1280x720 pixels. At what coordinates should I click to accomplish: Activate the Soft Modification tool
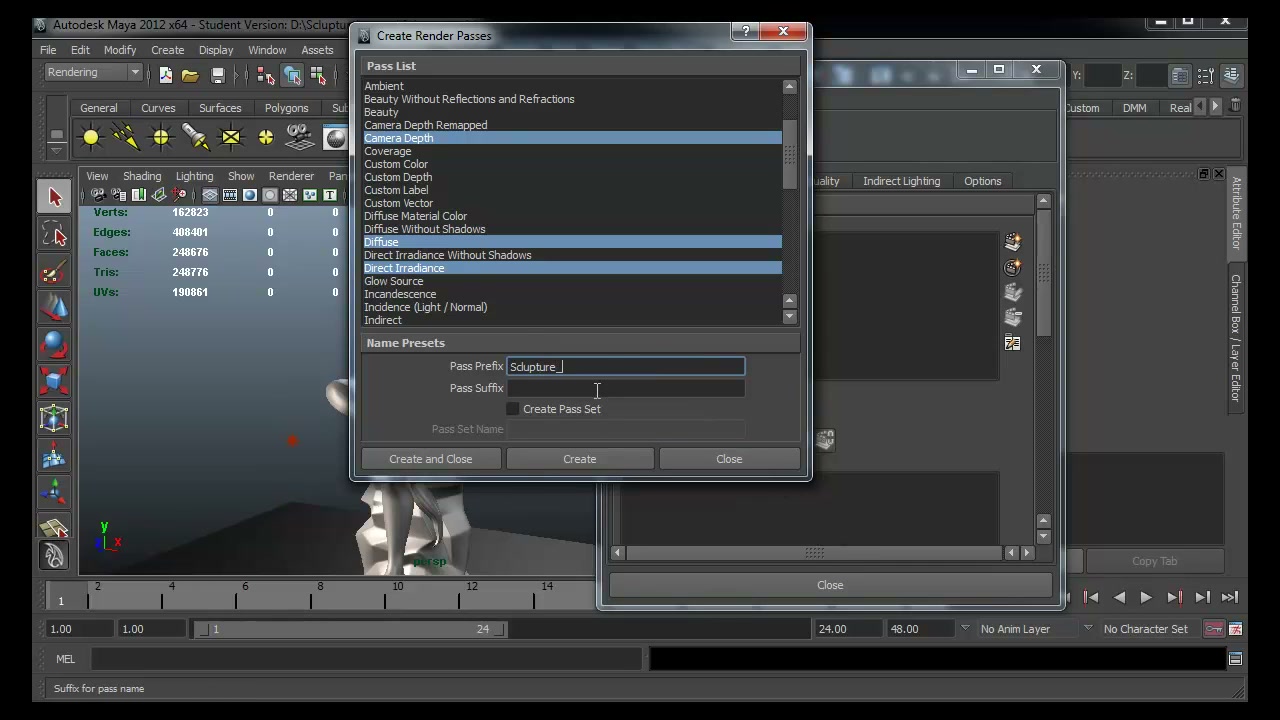point(54,456)
